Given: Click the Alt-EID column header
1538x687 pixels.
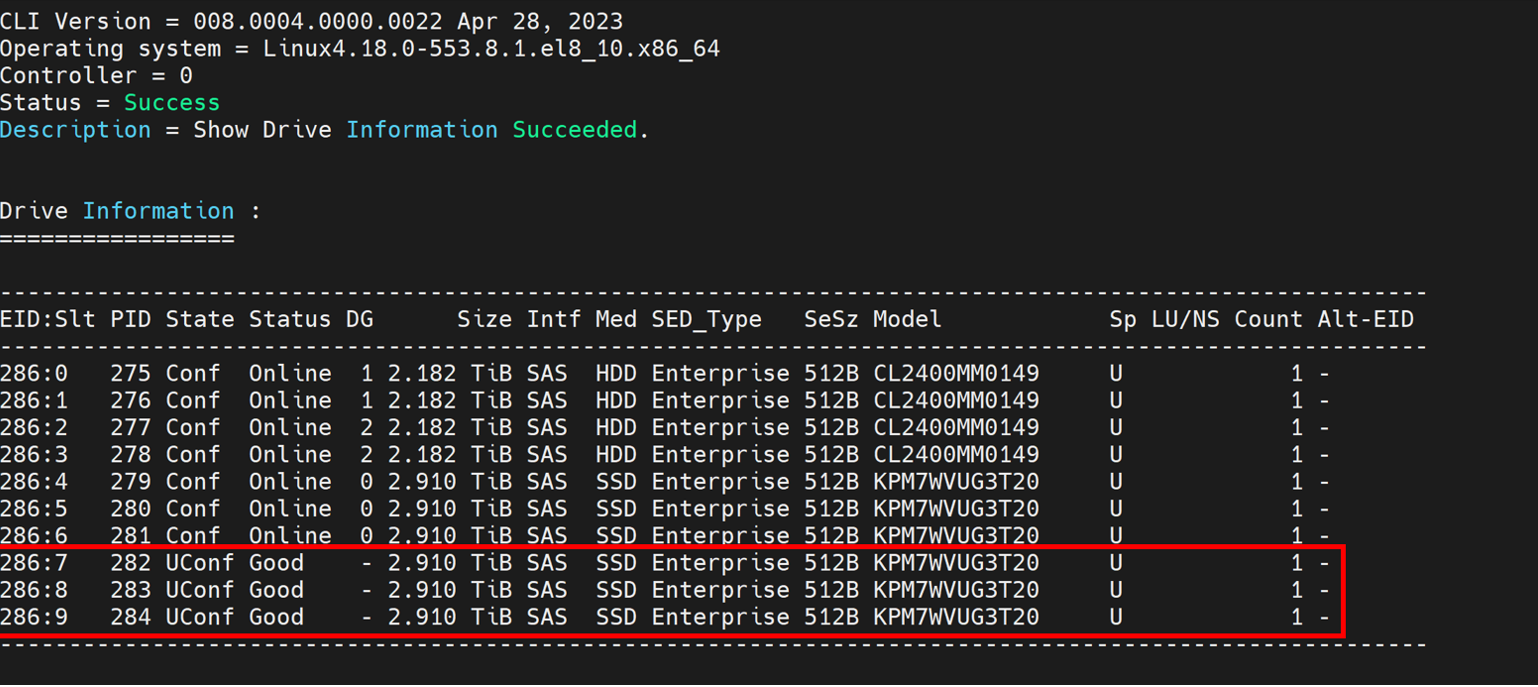Looking at the screenshot, I should point(1365,319).
